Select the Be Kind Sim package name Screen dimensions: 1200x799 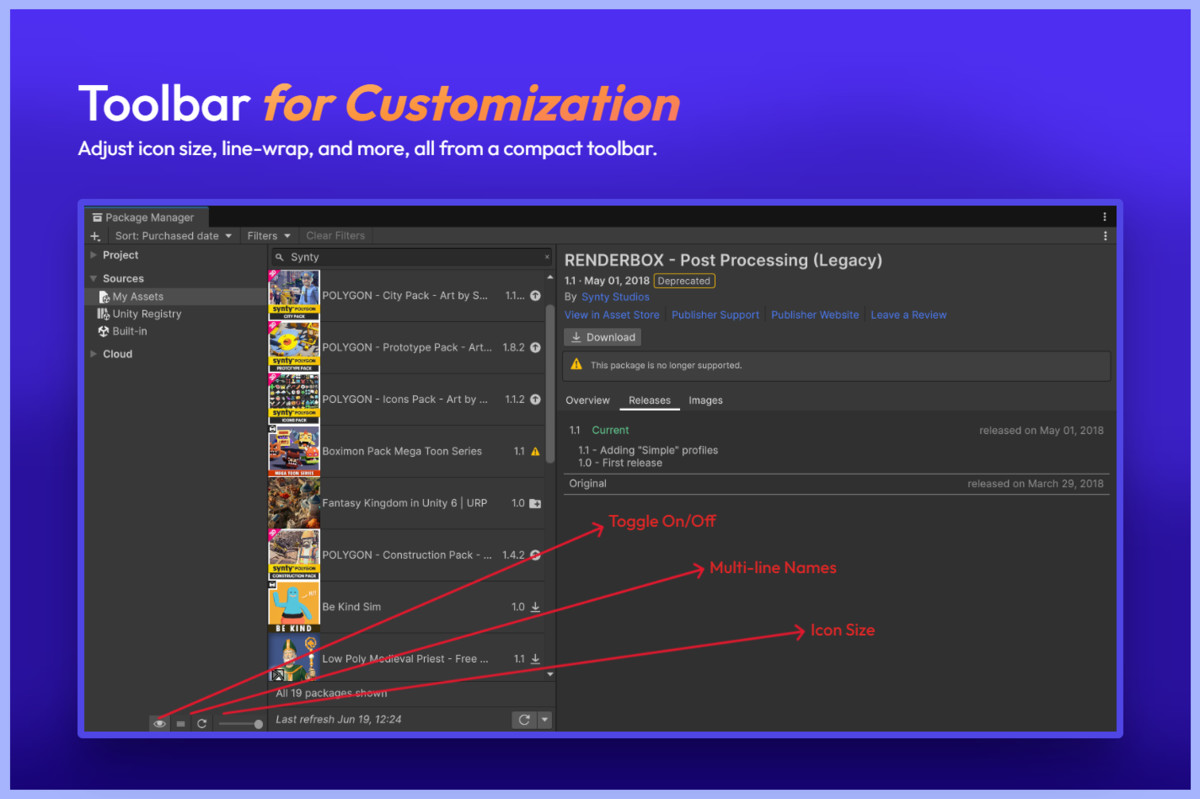pos(351,607)
